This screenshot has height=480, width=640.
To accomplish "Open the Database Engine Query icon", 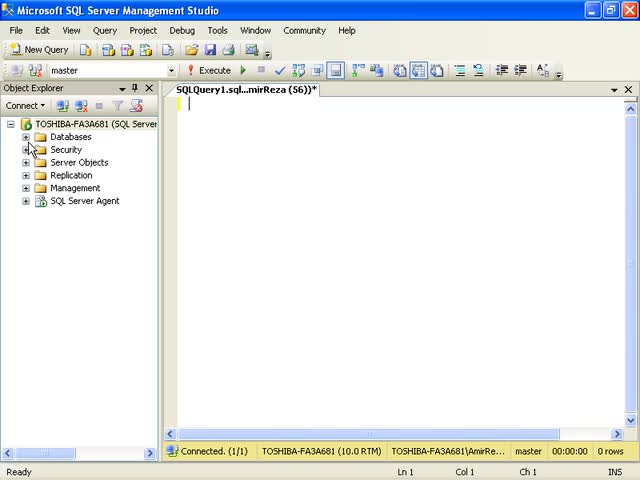I will click(85, 50).
